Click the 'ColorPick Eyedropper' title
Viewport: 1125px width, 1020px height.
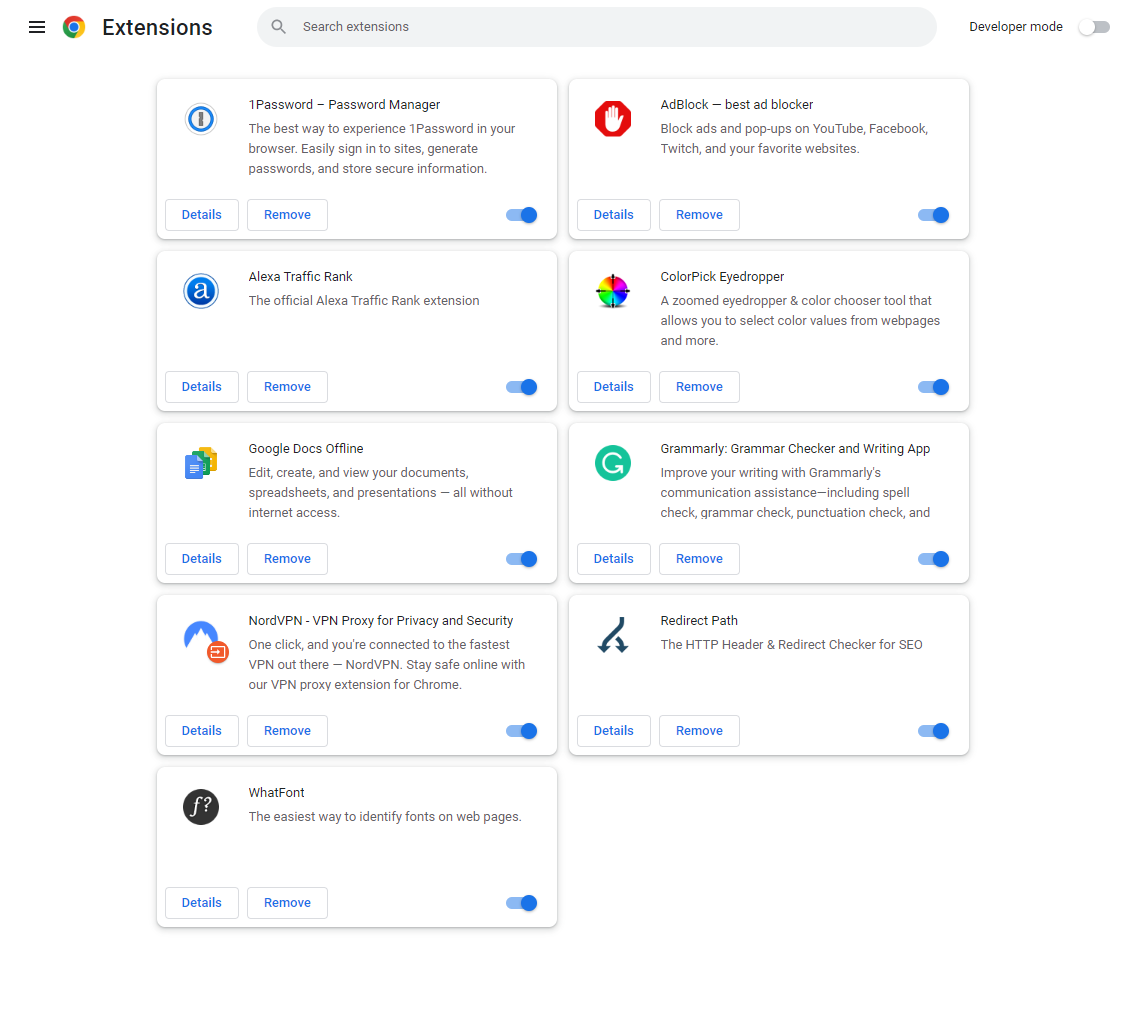pyautogui.click(x=722, y=277)
